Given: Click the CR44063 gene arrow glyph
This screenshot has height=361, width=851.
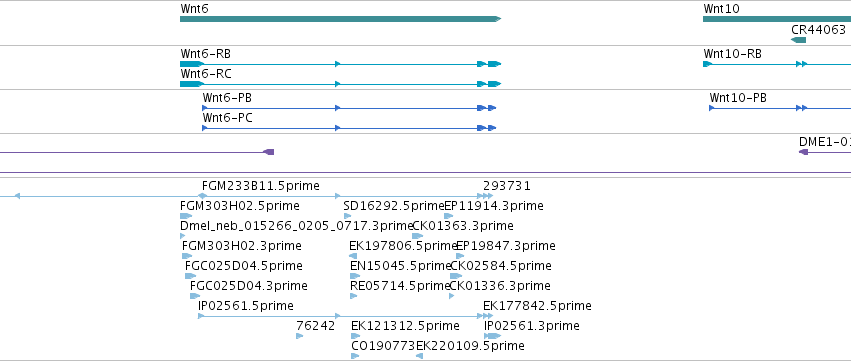Looking at the screenshot, I should (798, 40).
